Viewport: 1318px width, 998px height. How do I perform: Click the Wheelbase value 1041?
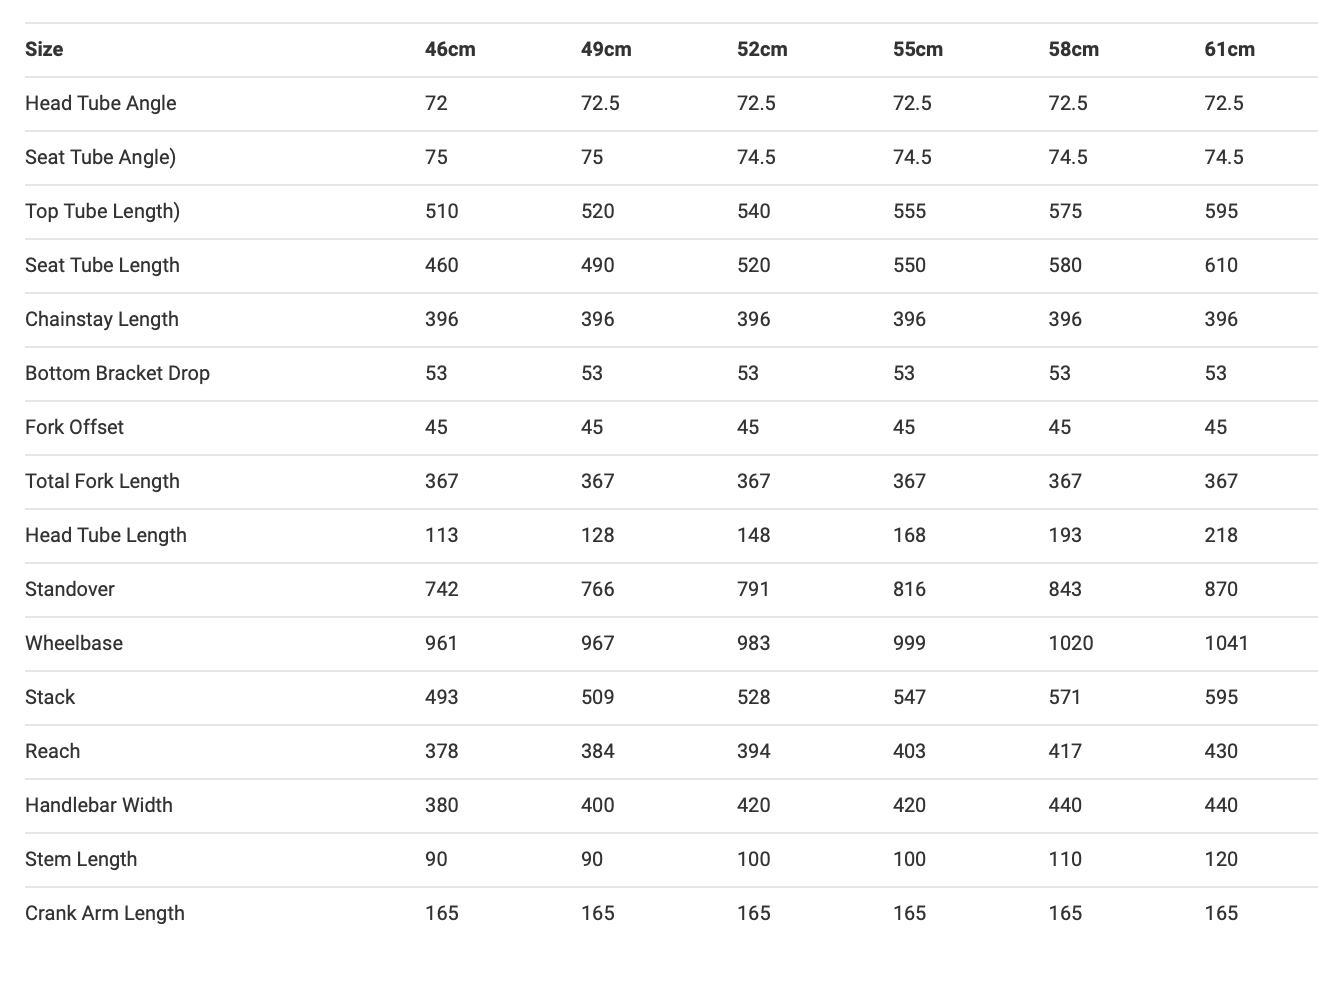[1226, 644]
